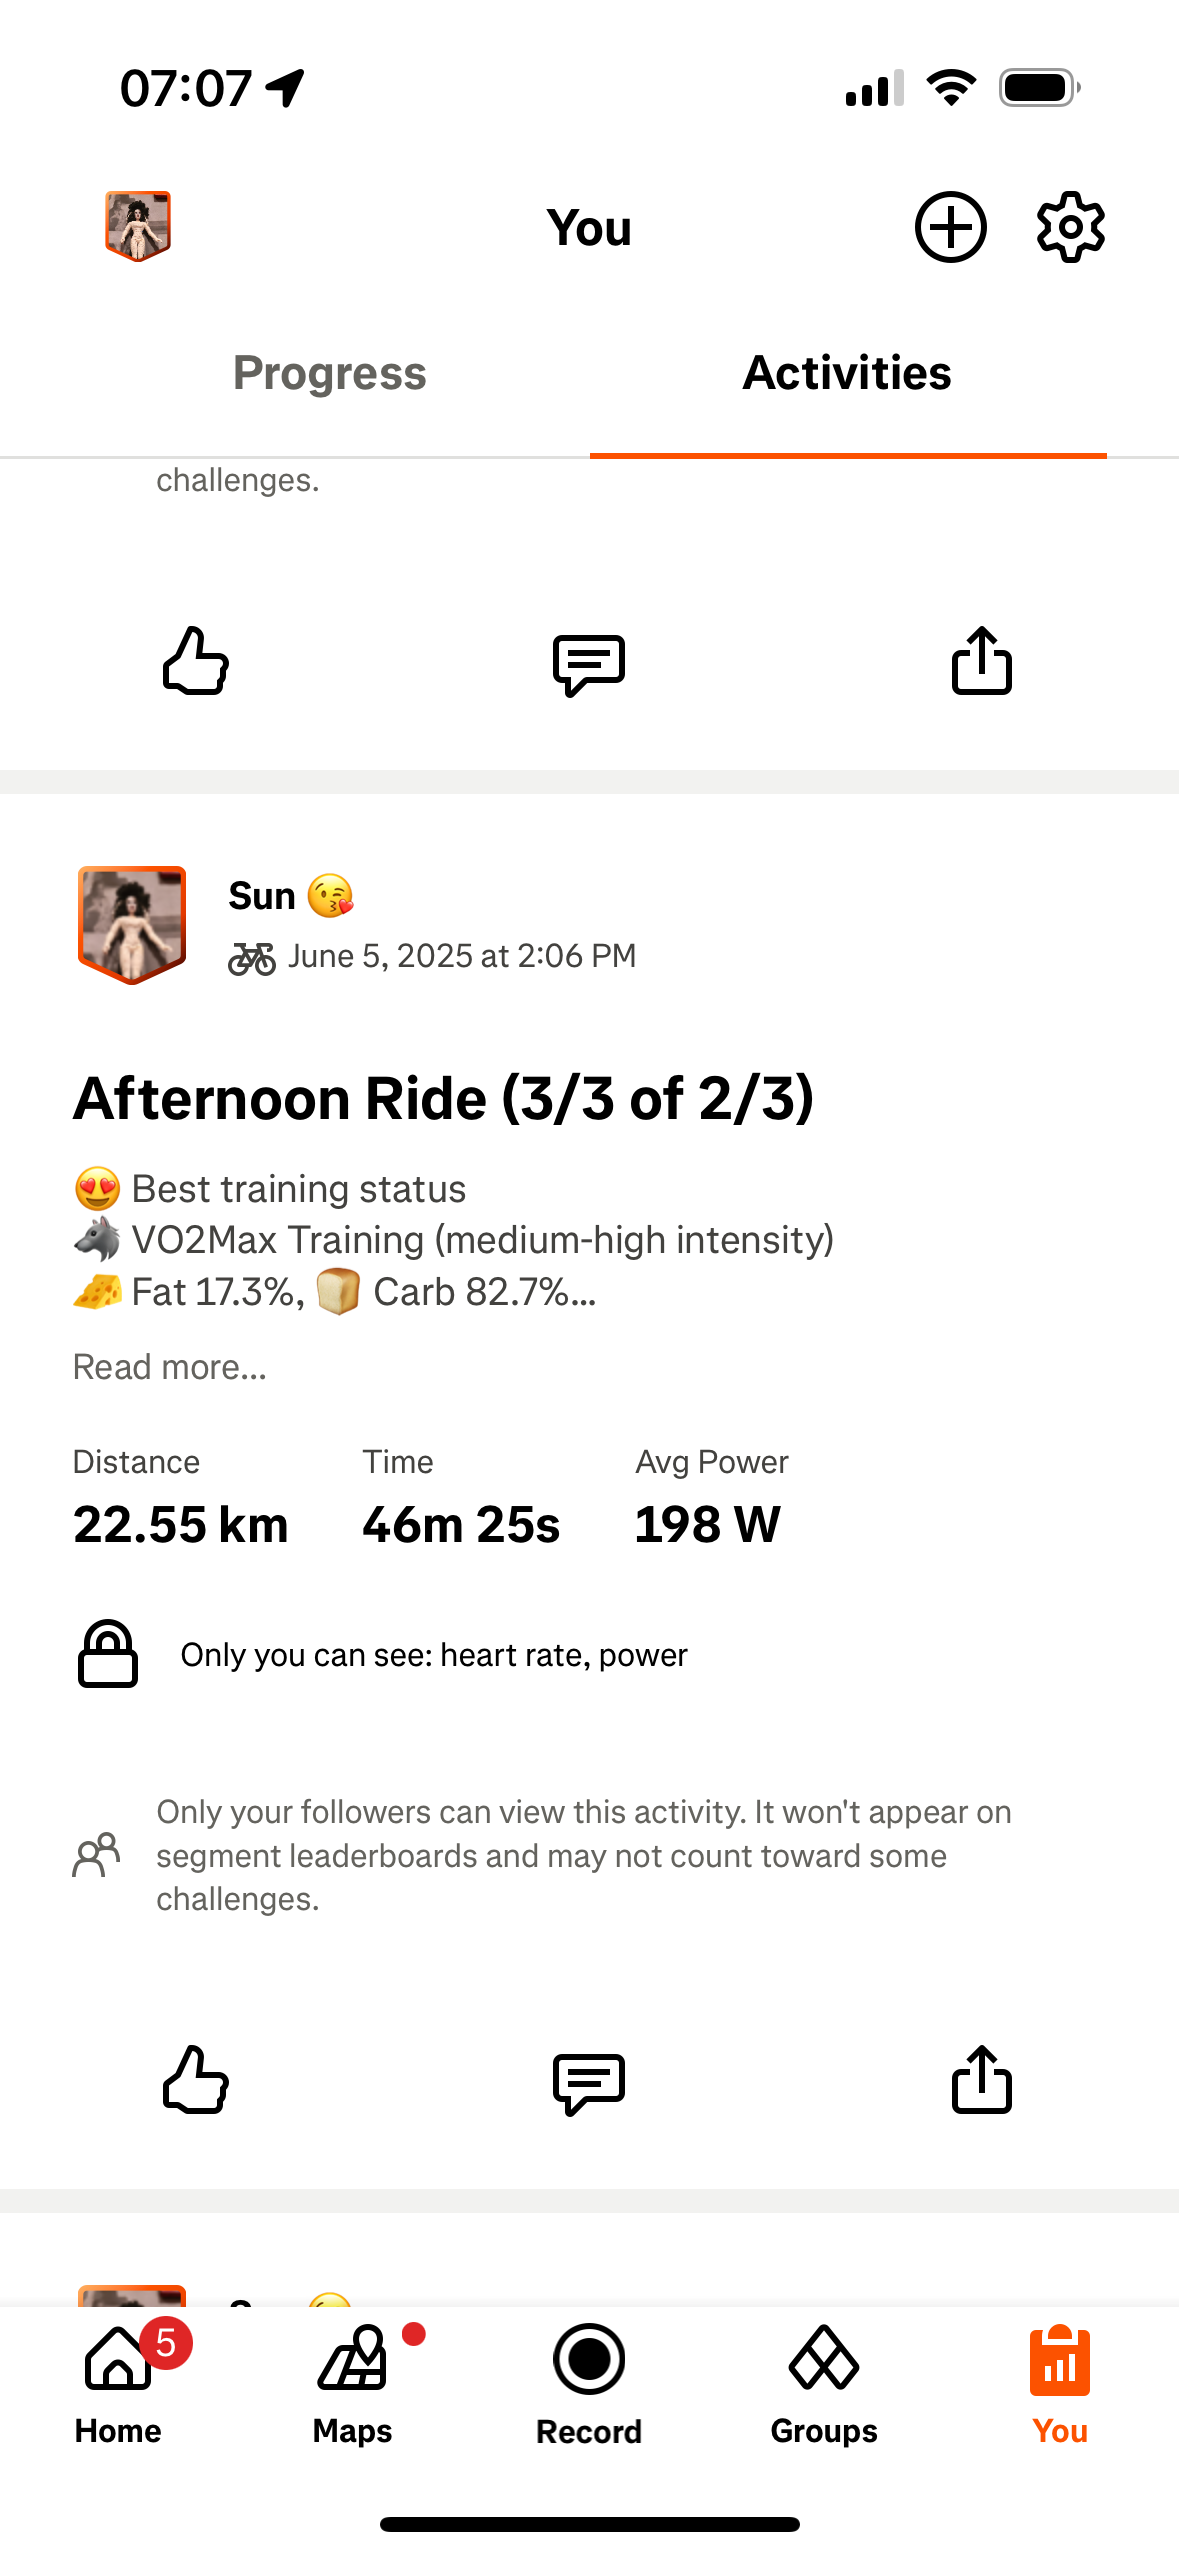Open settings via the gear icon
Viewport: 1179px width, 2556px height.
(x=1070, y=227)
